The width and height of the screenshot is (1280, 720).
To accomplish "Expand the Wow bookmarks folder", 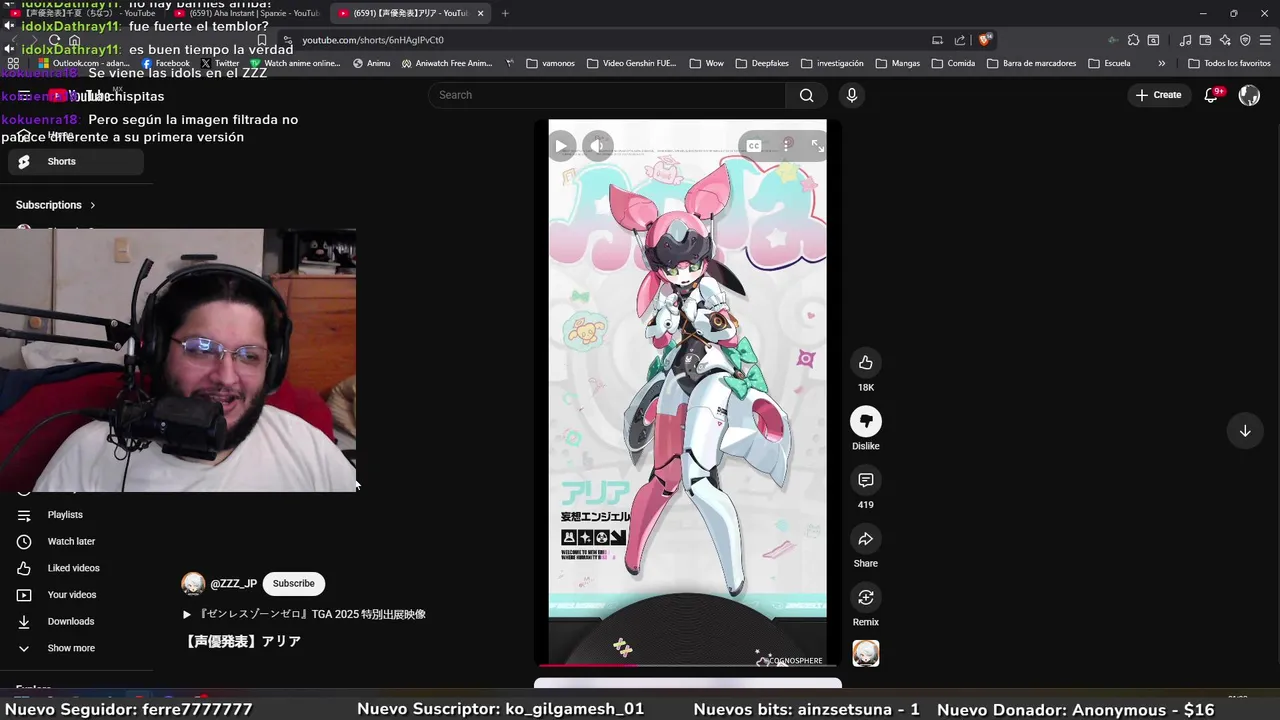I will coord(706,63).
